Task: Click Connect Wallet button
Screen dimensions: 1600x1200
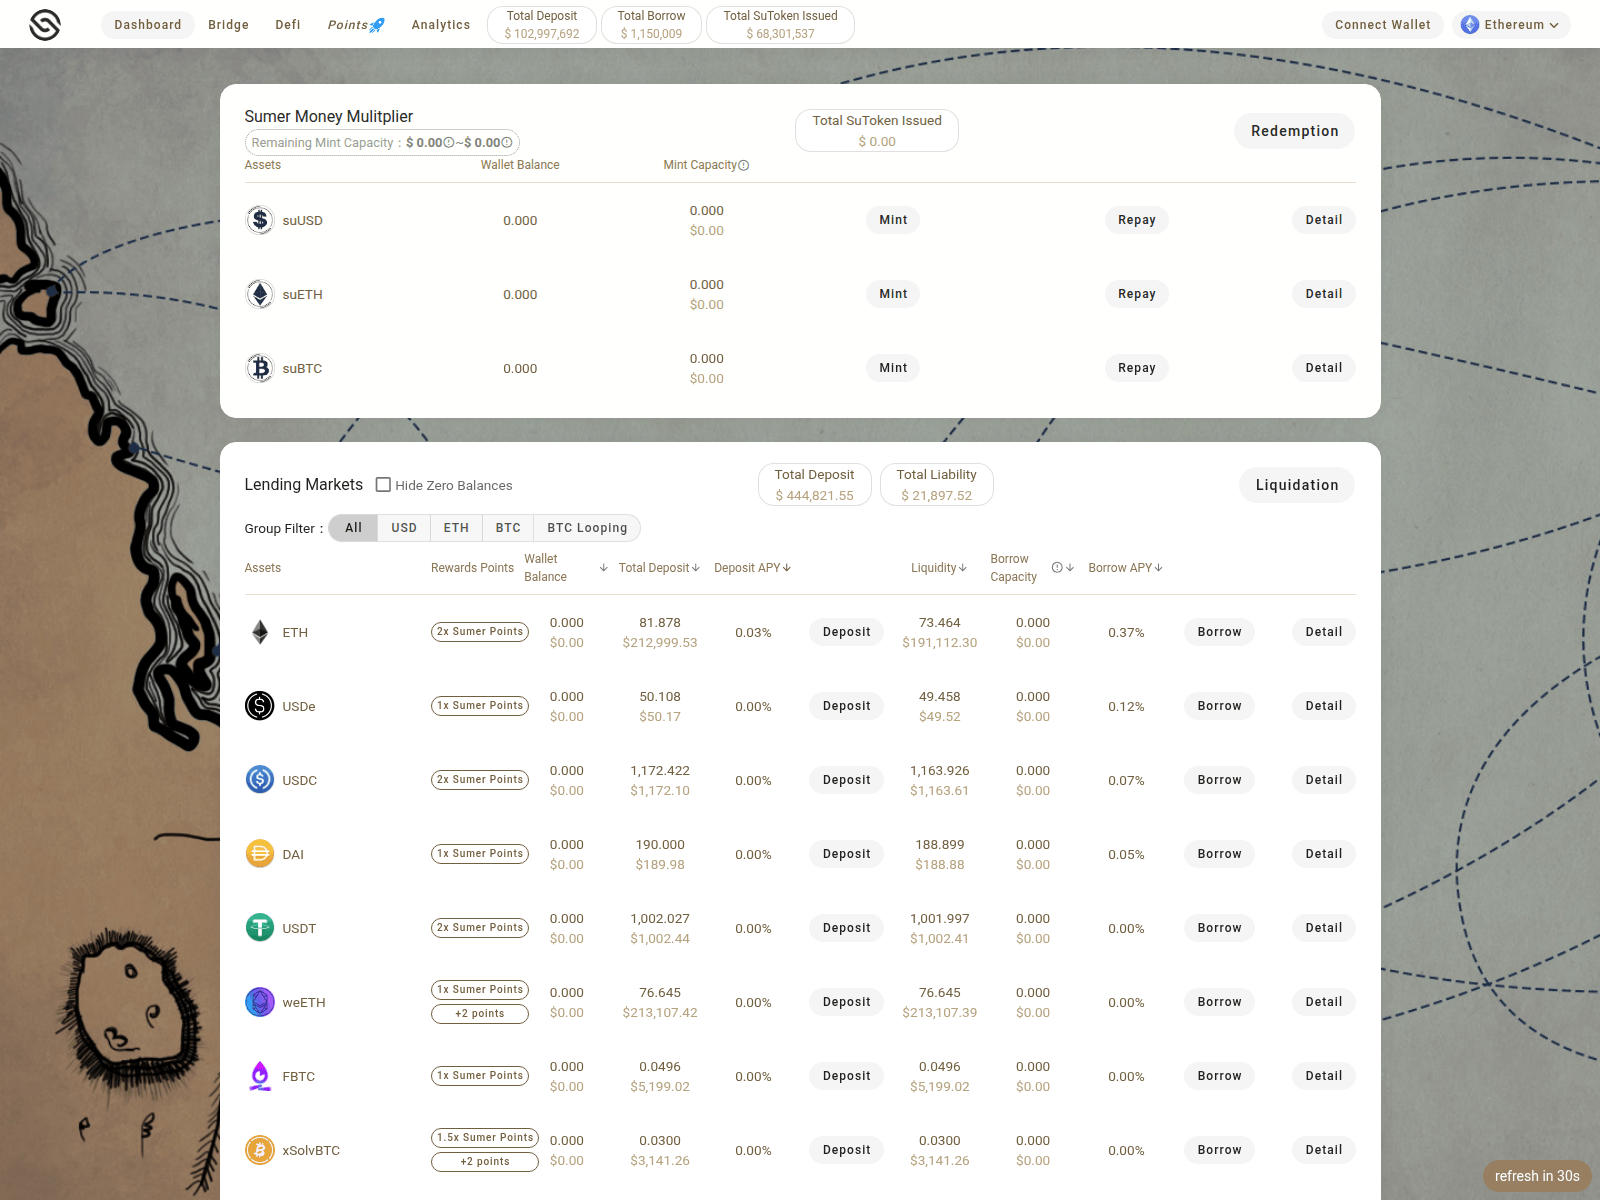Action: pyautogui.click(x=1383, y=25)
